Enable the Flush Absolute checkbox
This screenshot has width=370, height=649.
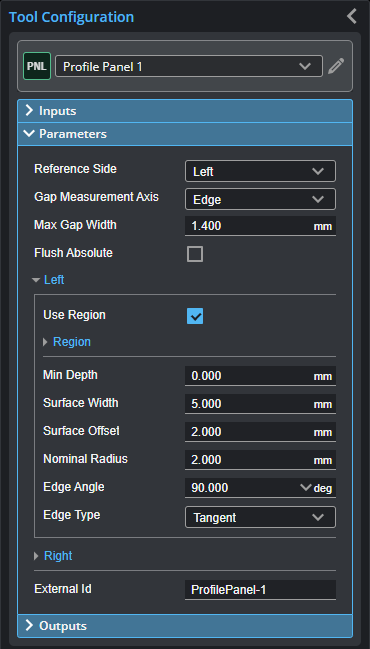pyautogui.click(x=195, y=254)
